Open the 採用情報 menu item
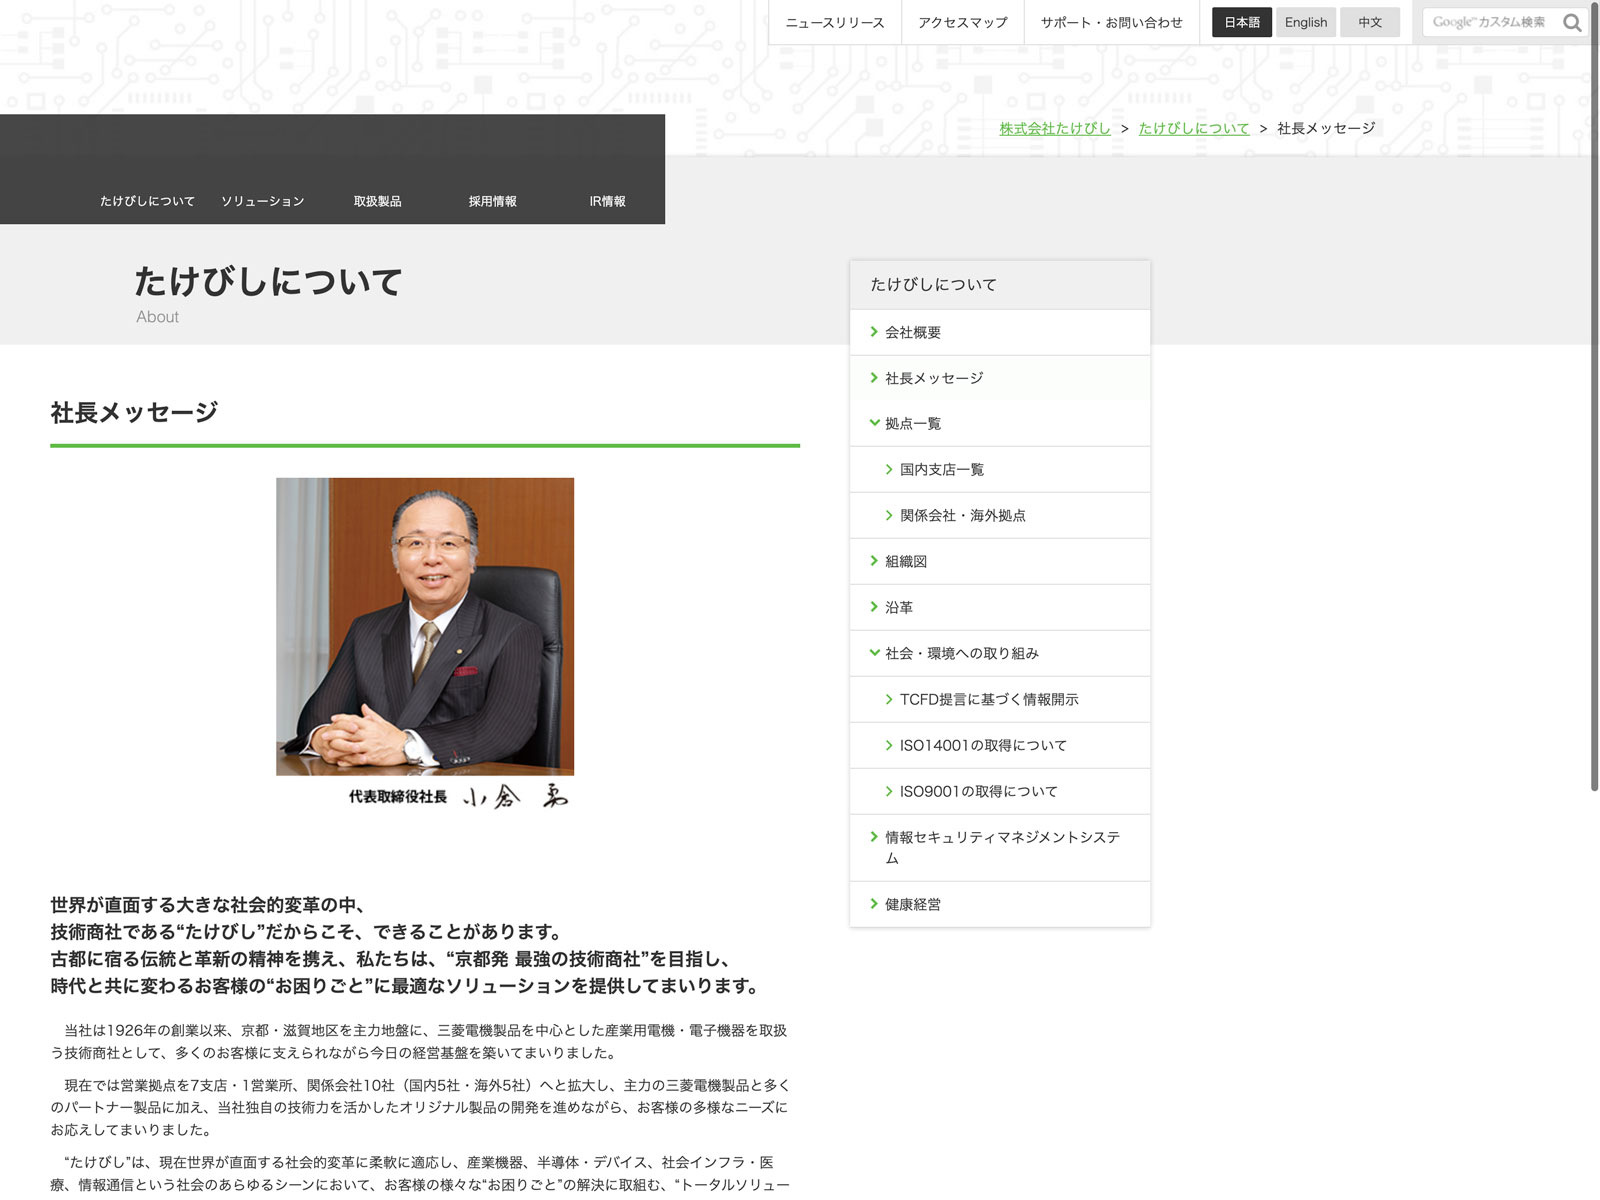 (x=492, y=201)
